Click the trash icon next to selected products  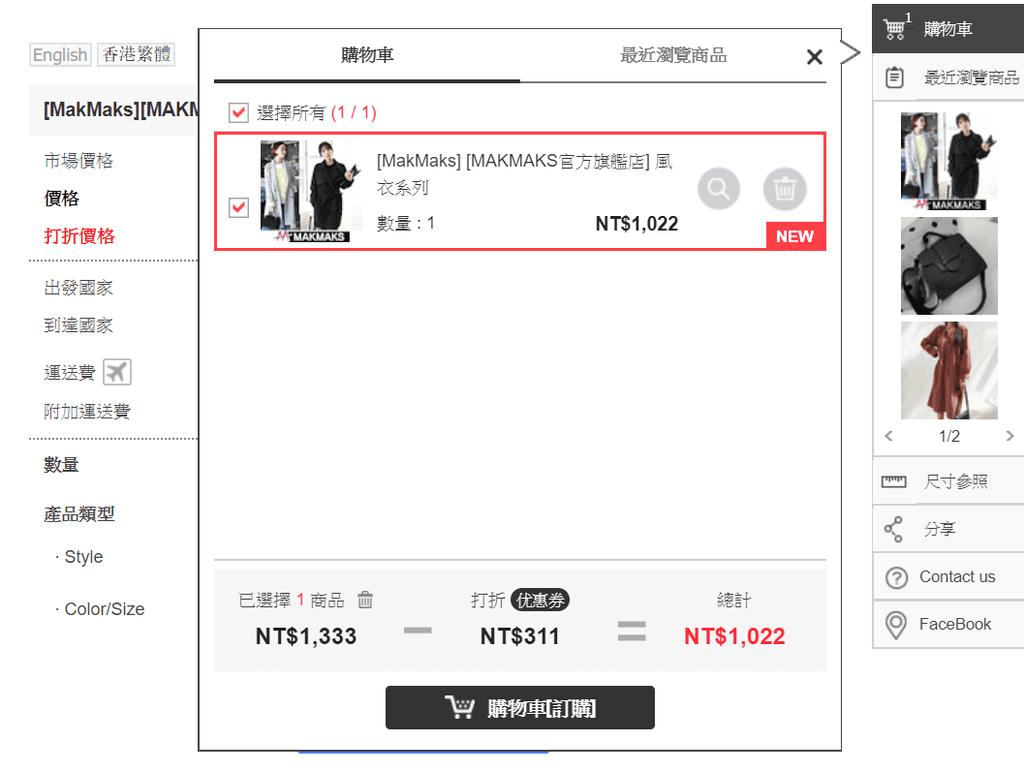[365, 600]
